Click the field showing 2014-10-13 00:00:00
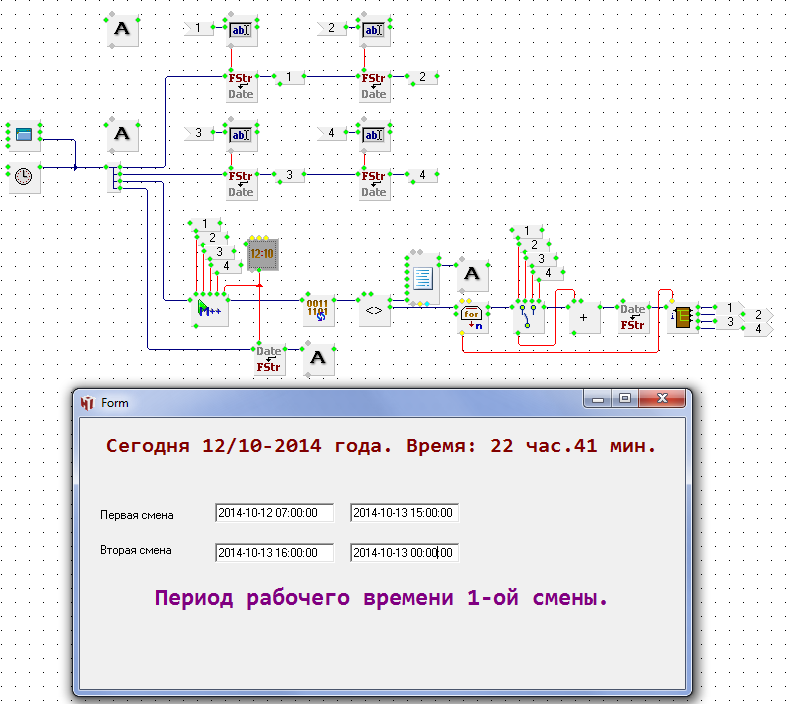The width and height of the screenshot is (792, 704). point(404,552)
